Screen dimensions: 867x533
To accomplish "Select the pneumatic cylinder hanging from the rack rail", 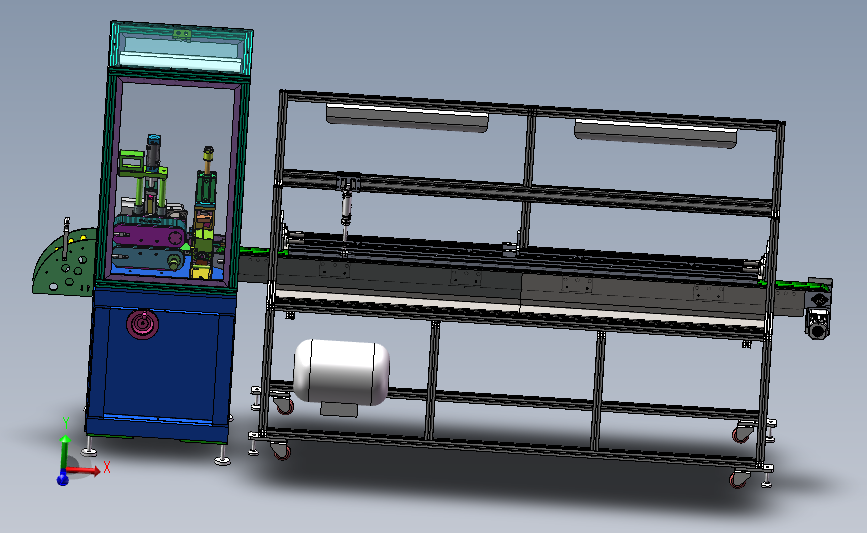I will [x=346, y=210].
